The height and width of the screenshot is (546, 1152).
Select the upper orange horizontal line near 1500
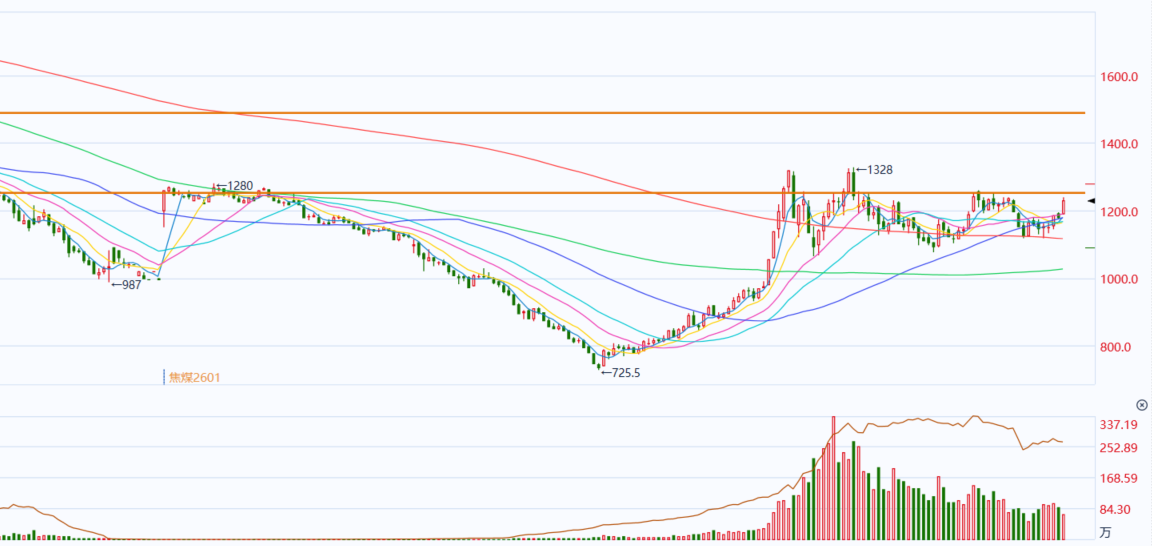click(x=542, y=113)
